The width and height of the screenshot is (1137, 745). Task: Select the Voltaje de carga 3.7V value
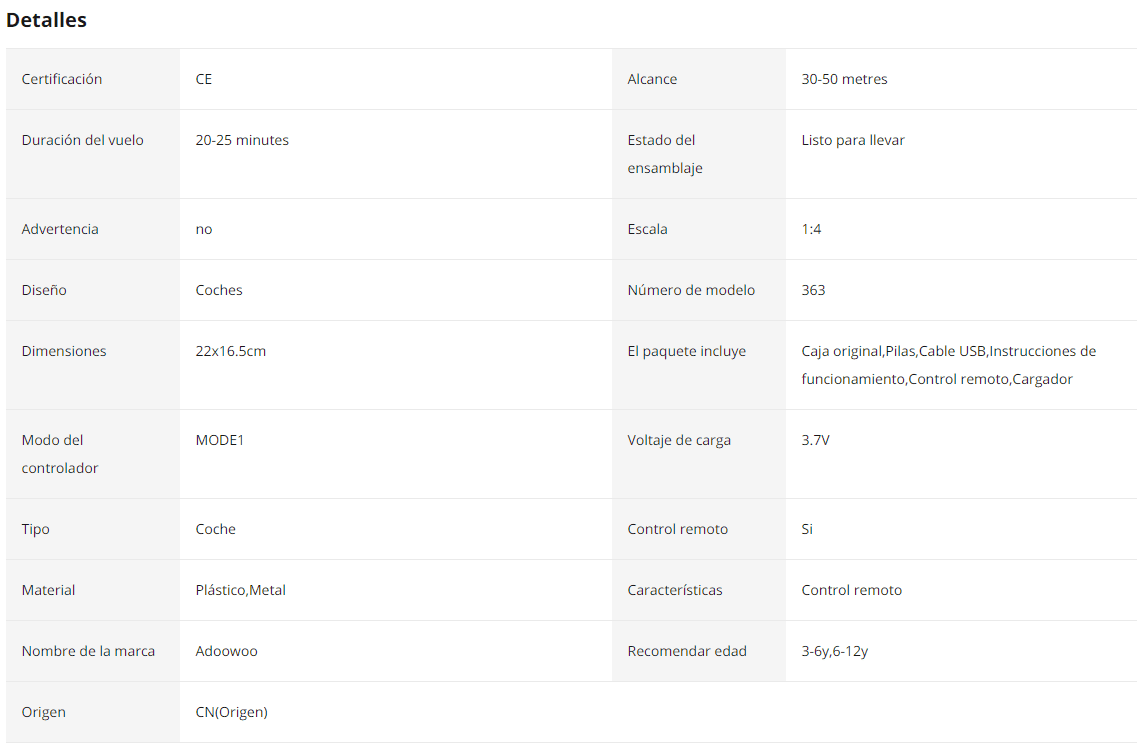(815, 440)
